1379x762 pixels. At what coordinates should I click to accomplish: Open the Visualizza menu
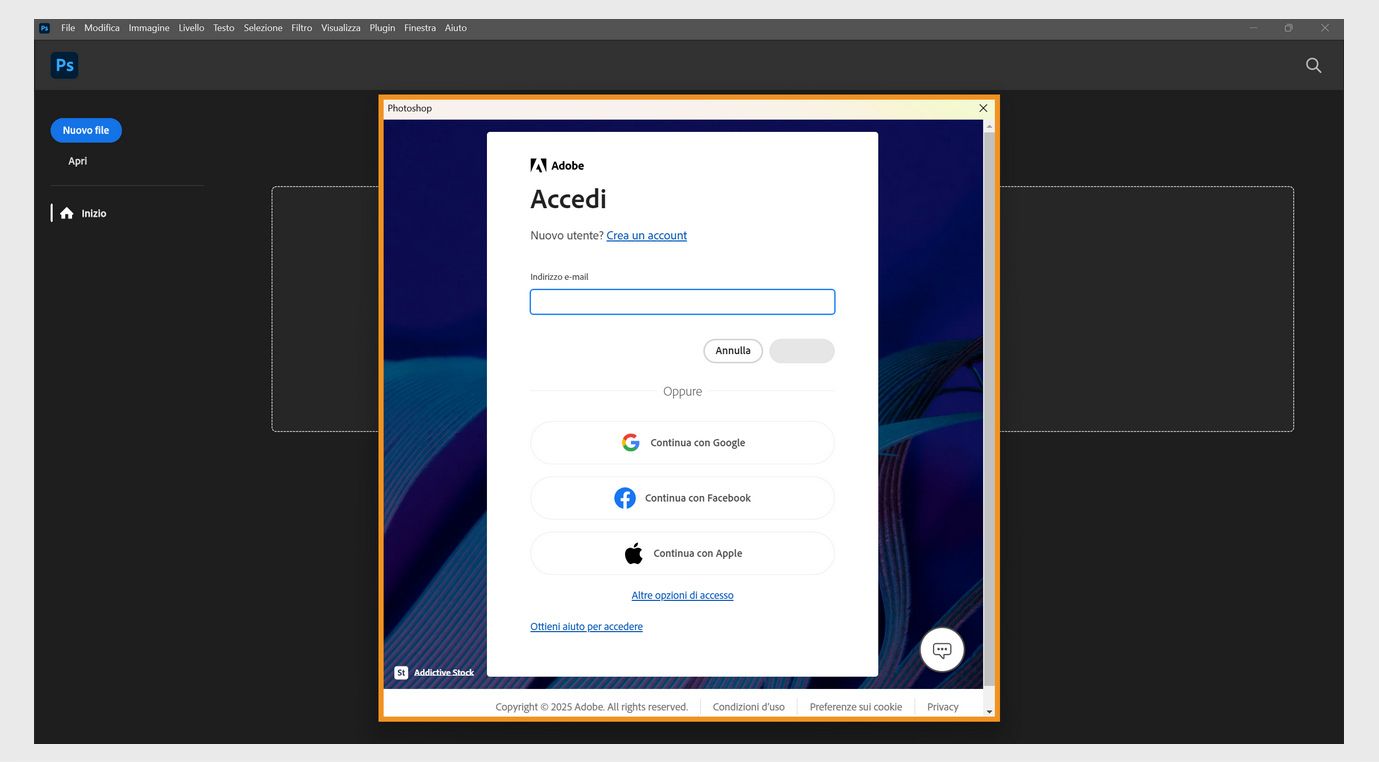pyautogui.click(x=341, y=28)
